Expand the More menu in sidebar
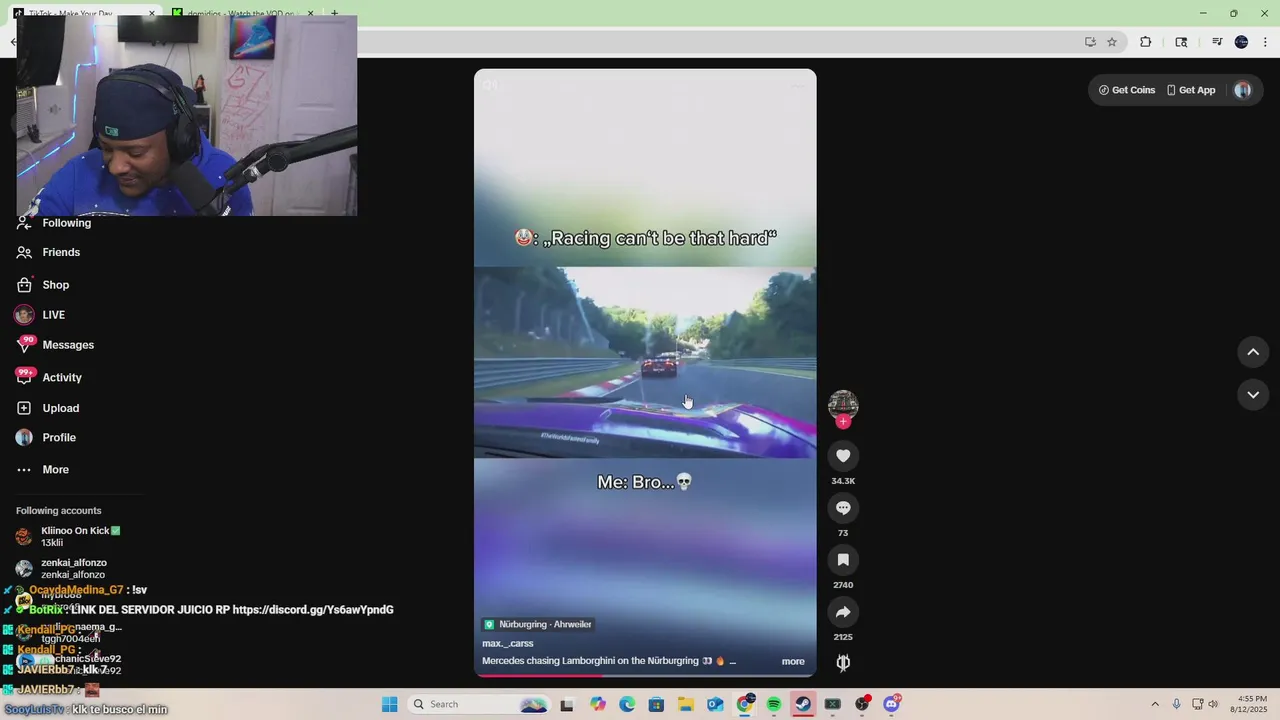Screen dimensions: 1280x720 pyautogui.click(x=55, y=469)
